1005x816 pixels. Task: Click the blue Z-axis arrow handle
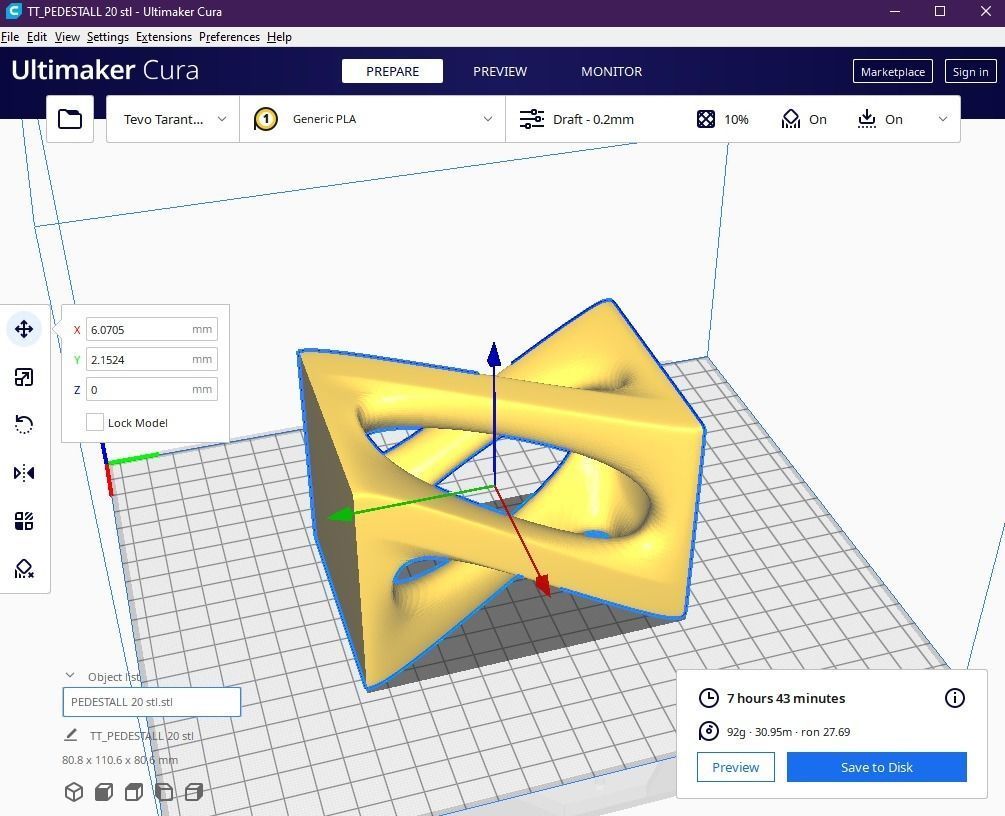coord(494,355)
